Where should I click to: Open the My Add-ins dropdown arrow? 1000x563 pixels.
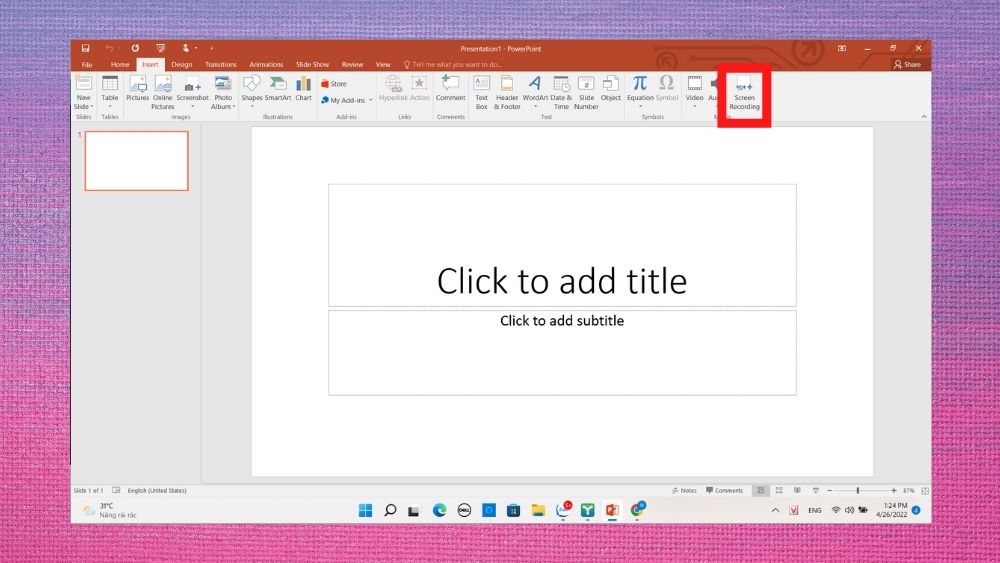coord(371,100)
